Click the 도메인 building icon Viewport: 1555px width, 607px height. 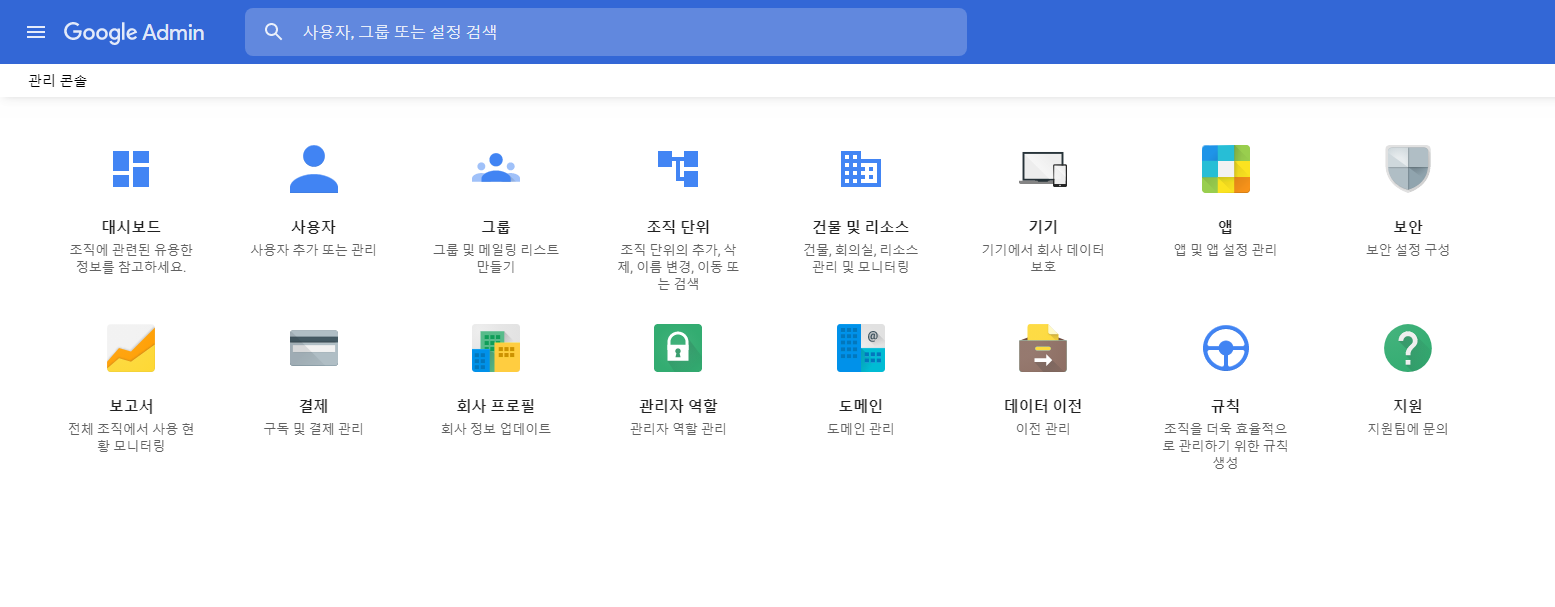click(x=861, y=348)
